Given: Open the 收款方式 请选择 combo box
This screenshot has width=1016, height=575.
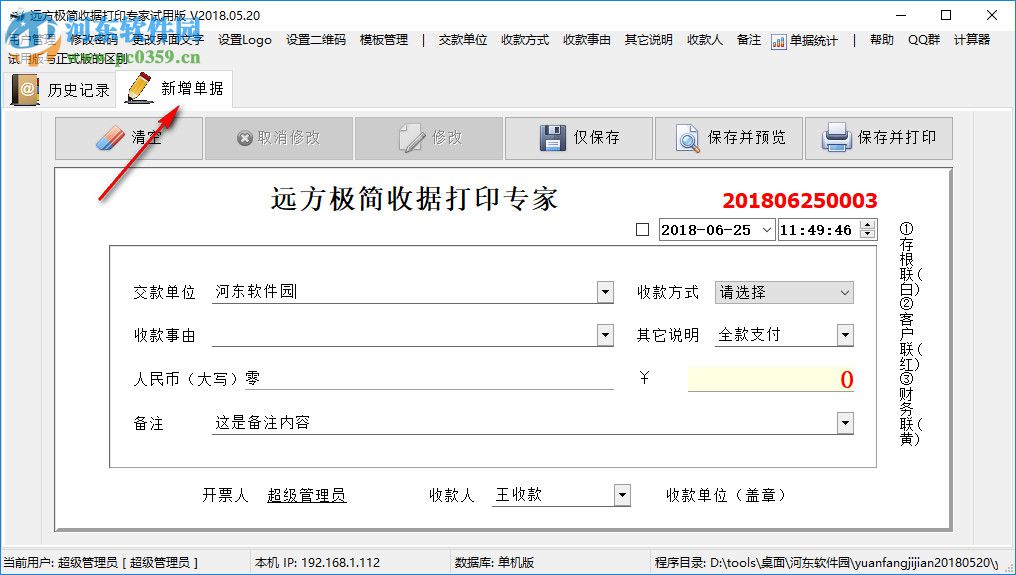Looking at the screenshot, I should (x=784, y=292).
